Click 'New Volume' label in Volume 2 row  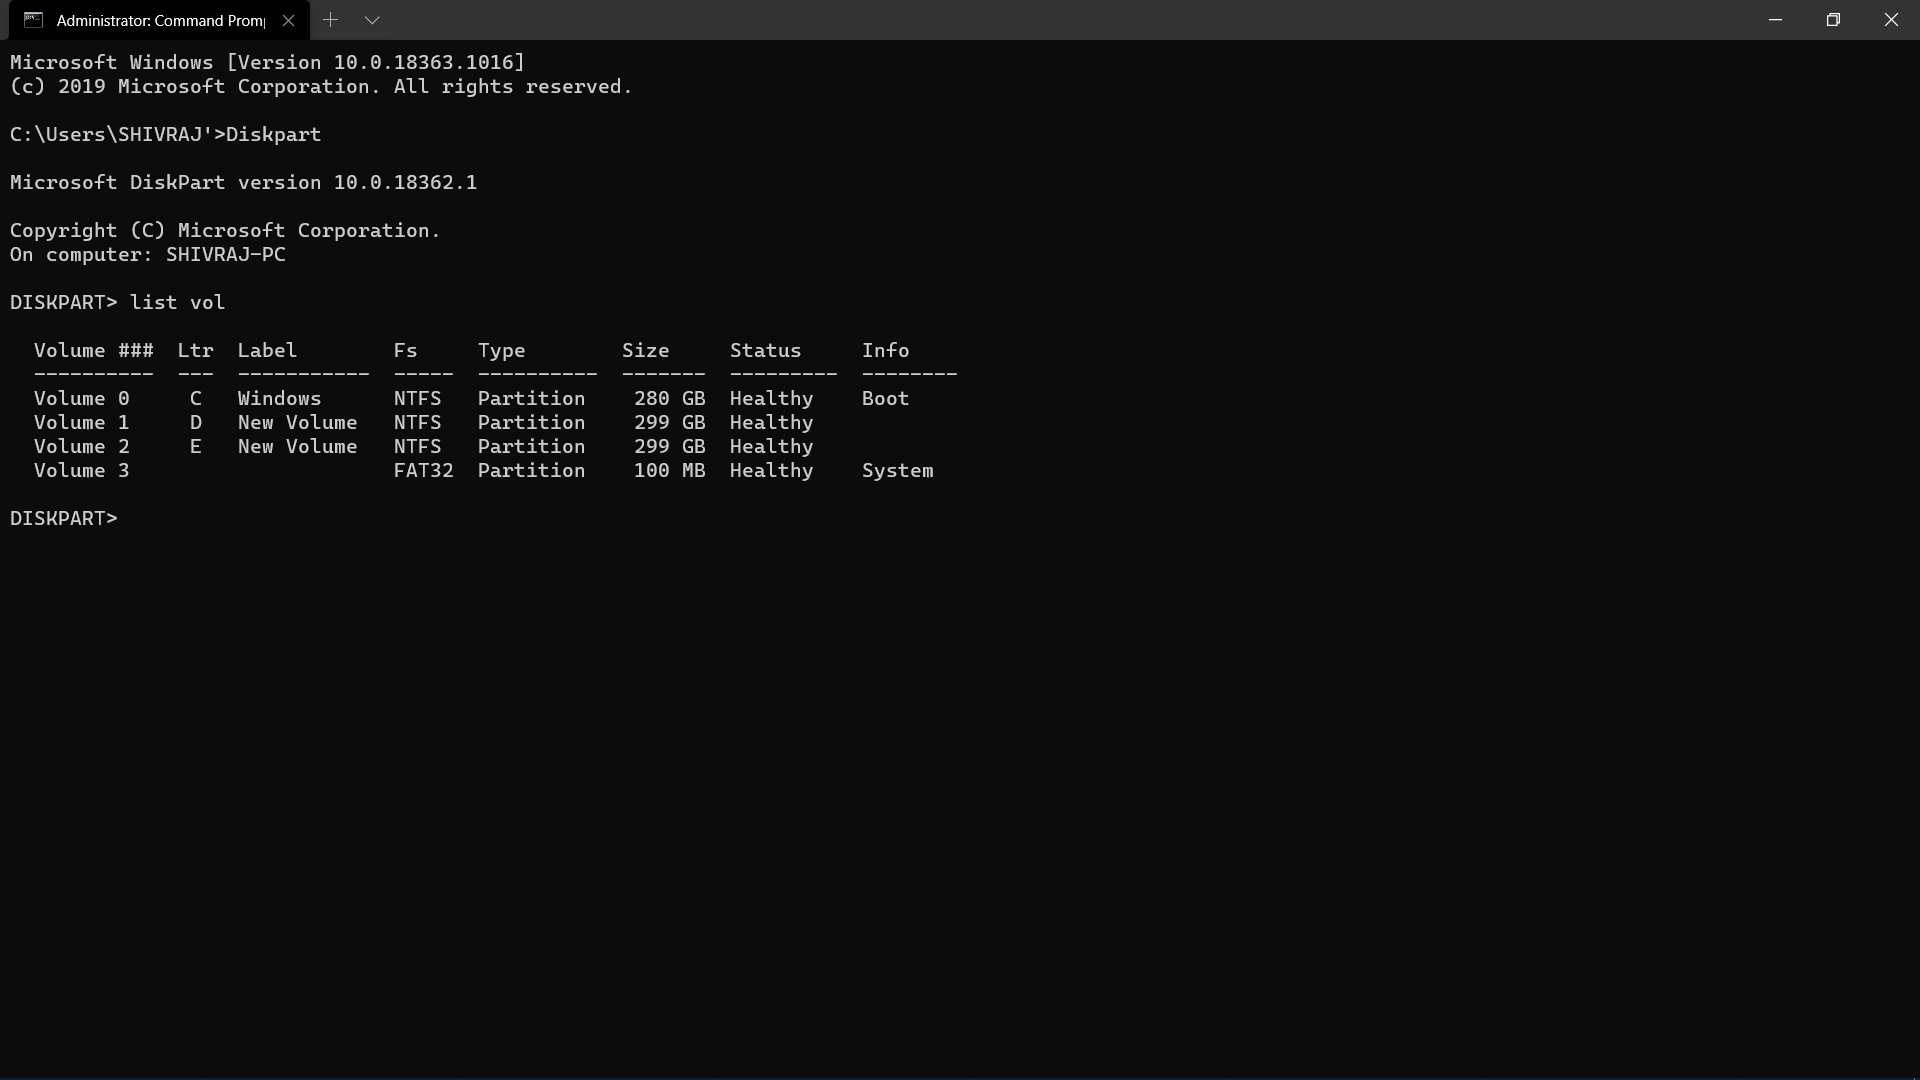pos(297,446)
